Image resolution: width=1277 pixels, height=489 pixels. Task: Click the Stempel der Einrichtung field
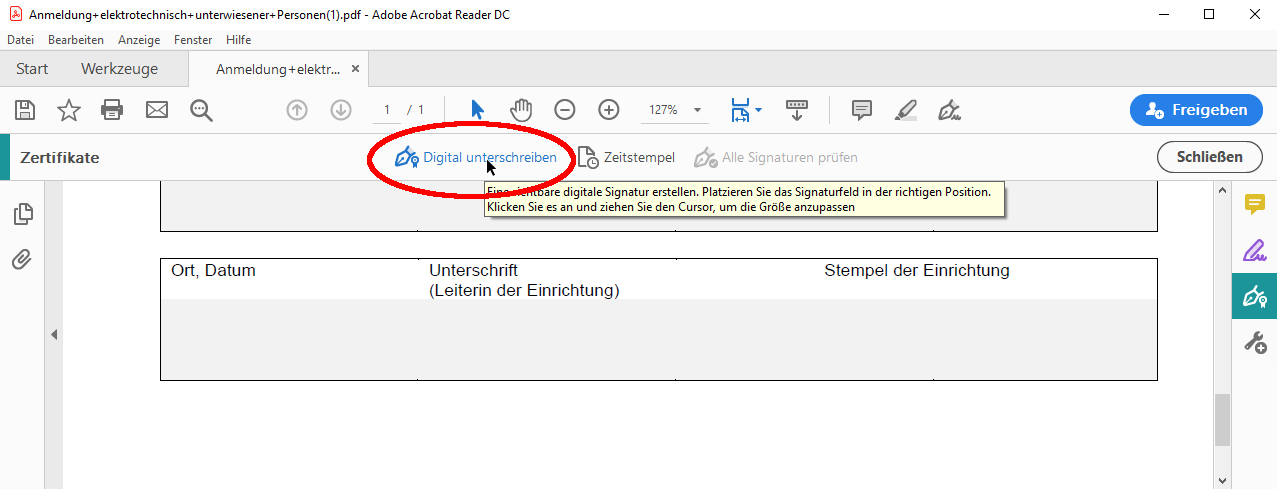pyautogui.click(x=916, y=340)
